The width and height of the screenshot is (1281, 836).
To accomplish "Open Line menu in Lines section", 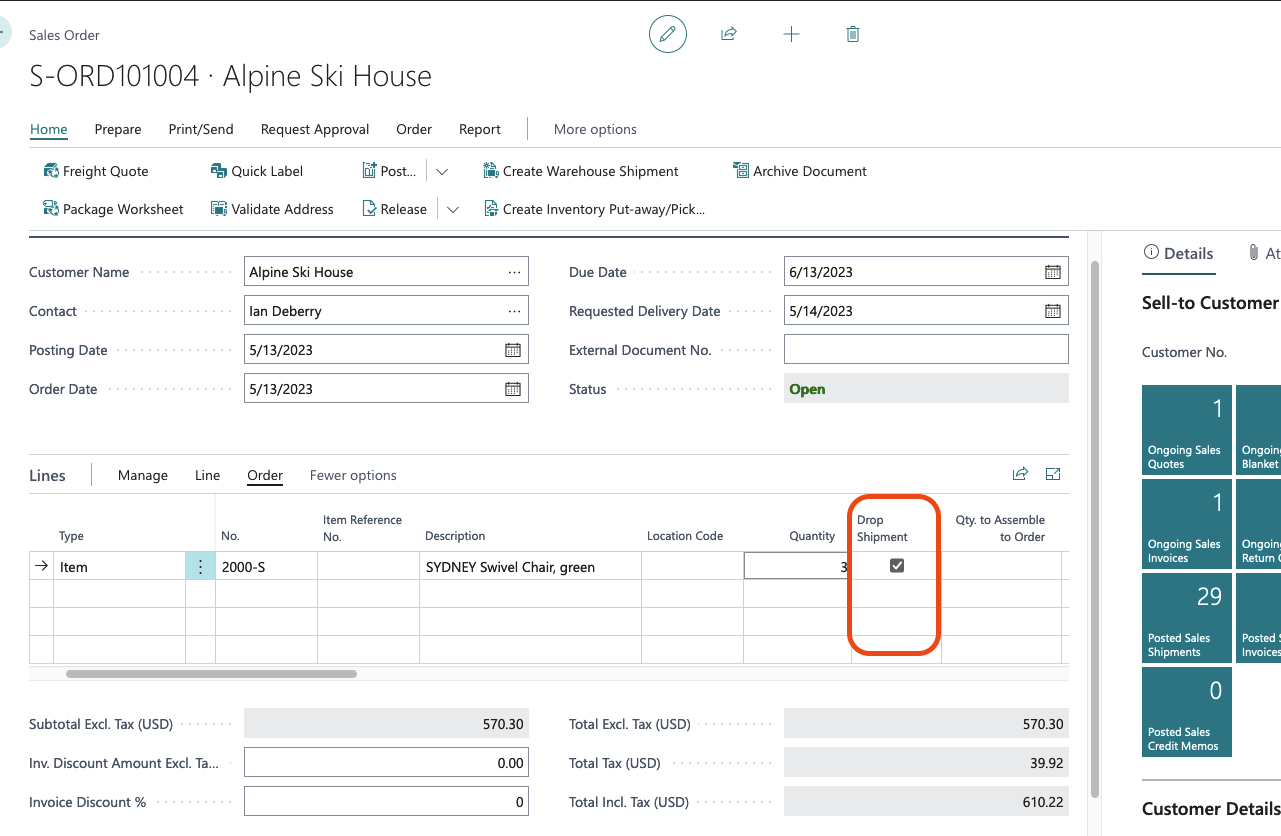I will coord(207,475).
